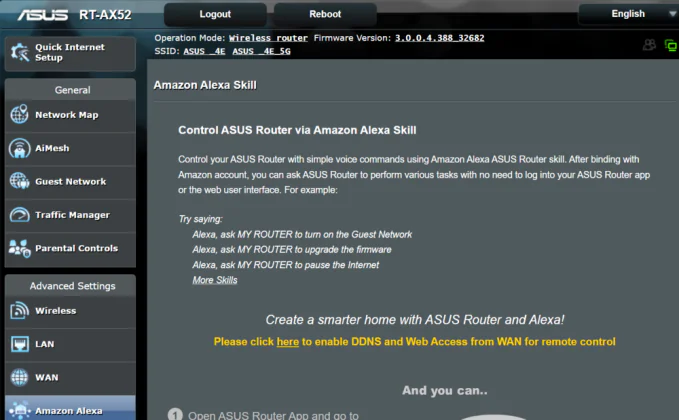Click the WAN globe icon
The width and height of the screenshot is (679, 420).
pos(19,377)
